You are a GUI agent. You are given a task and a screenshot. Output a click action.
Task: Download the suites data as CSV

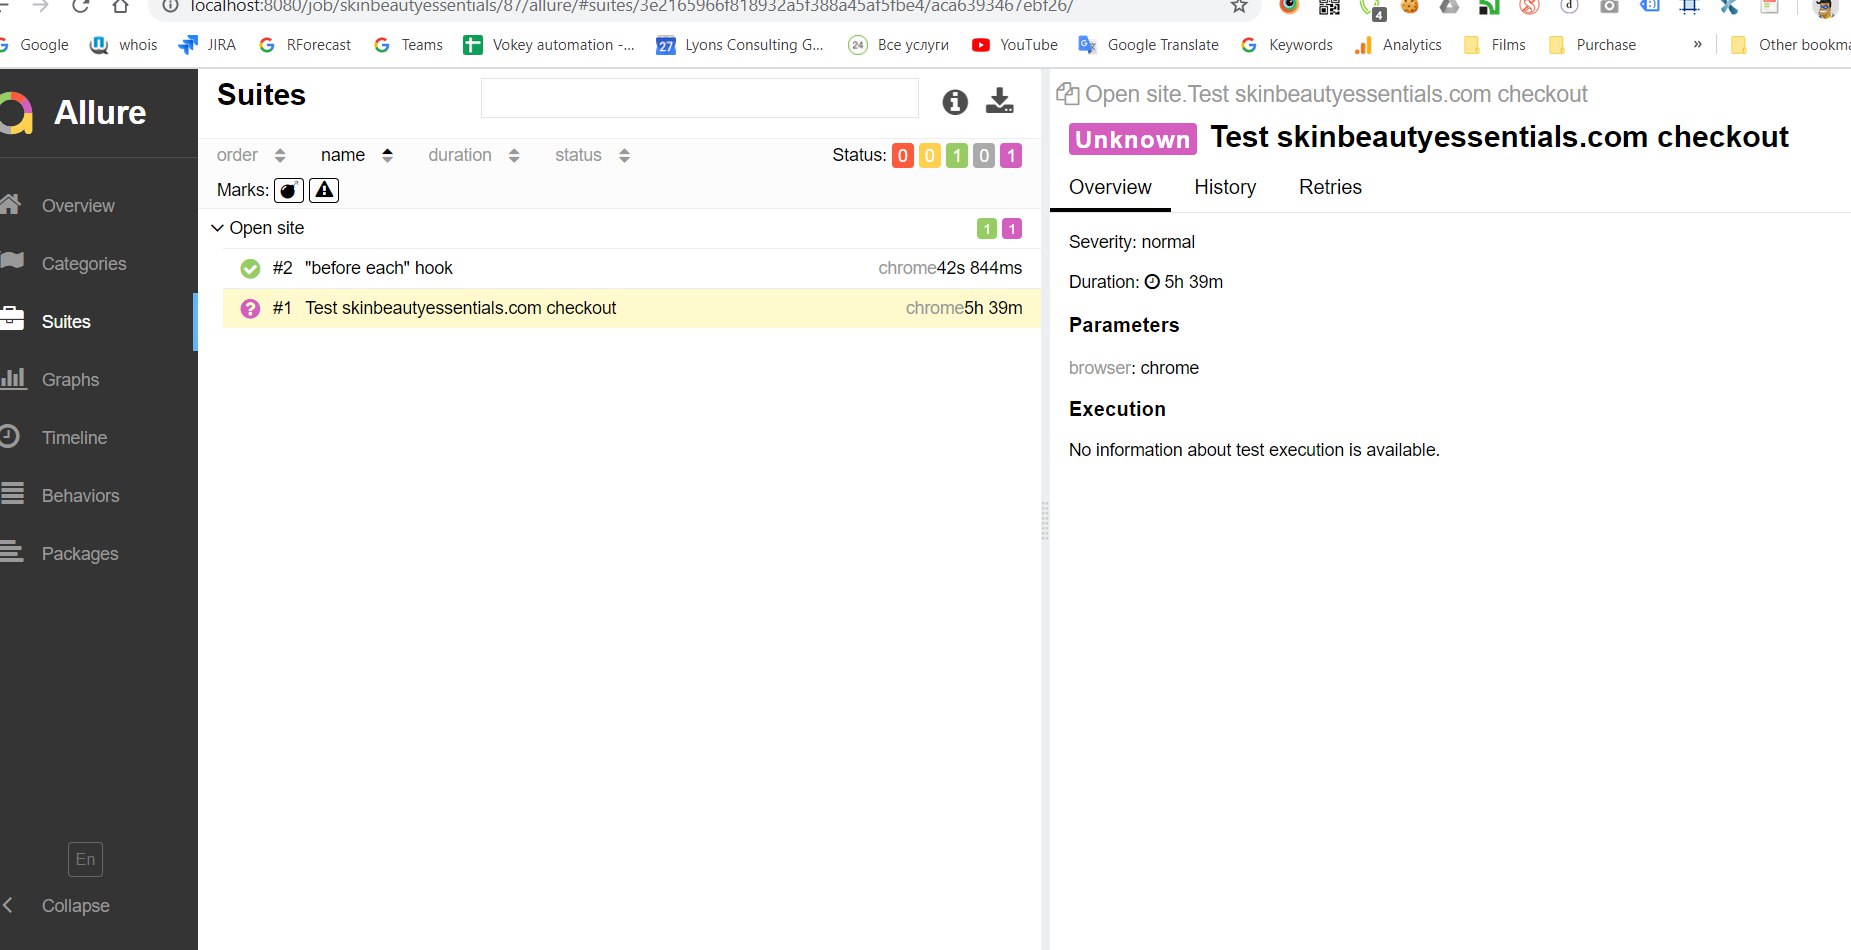(1000, 100)
